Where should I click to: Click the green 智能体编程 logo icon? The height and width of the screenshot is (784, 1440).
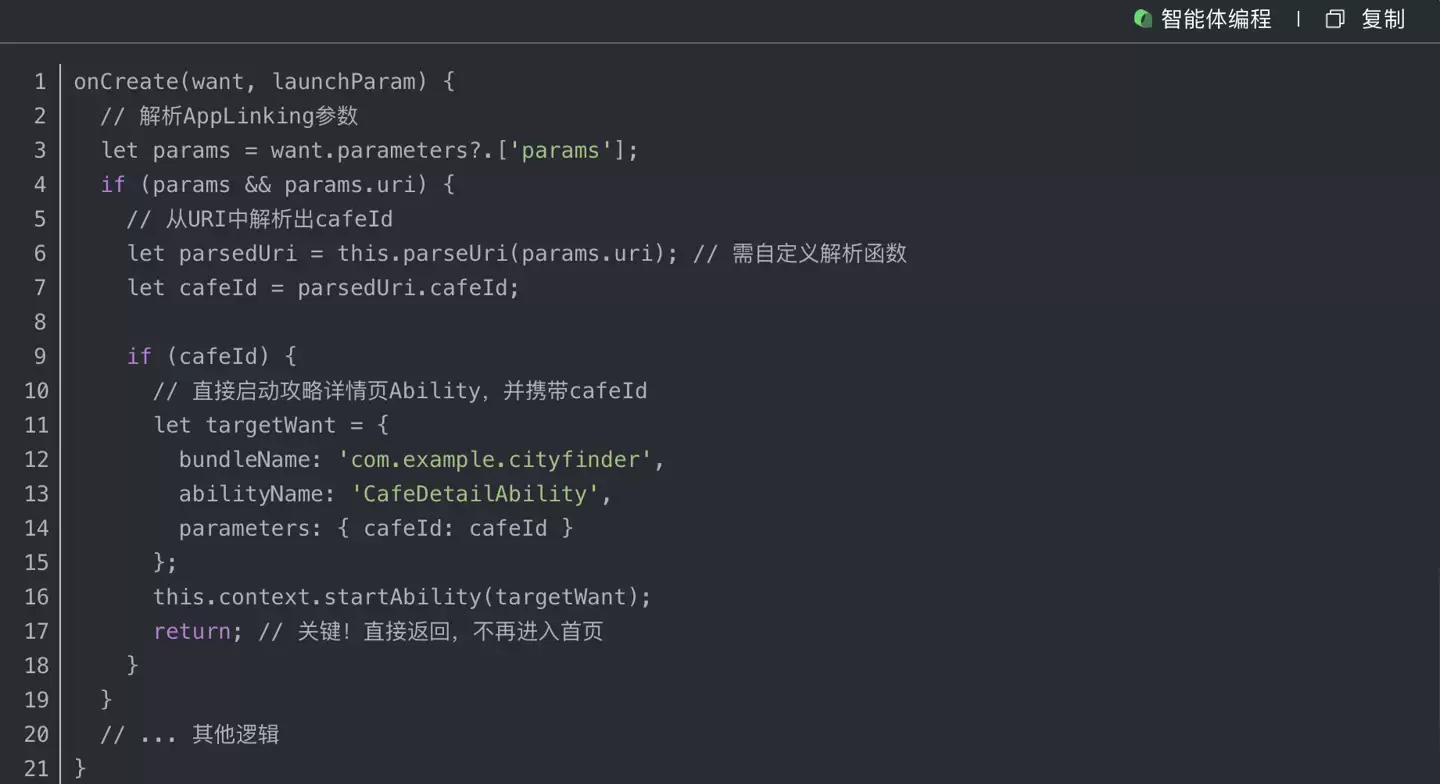[x=1143, y=19]
